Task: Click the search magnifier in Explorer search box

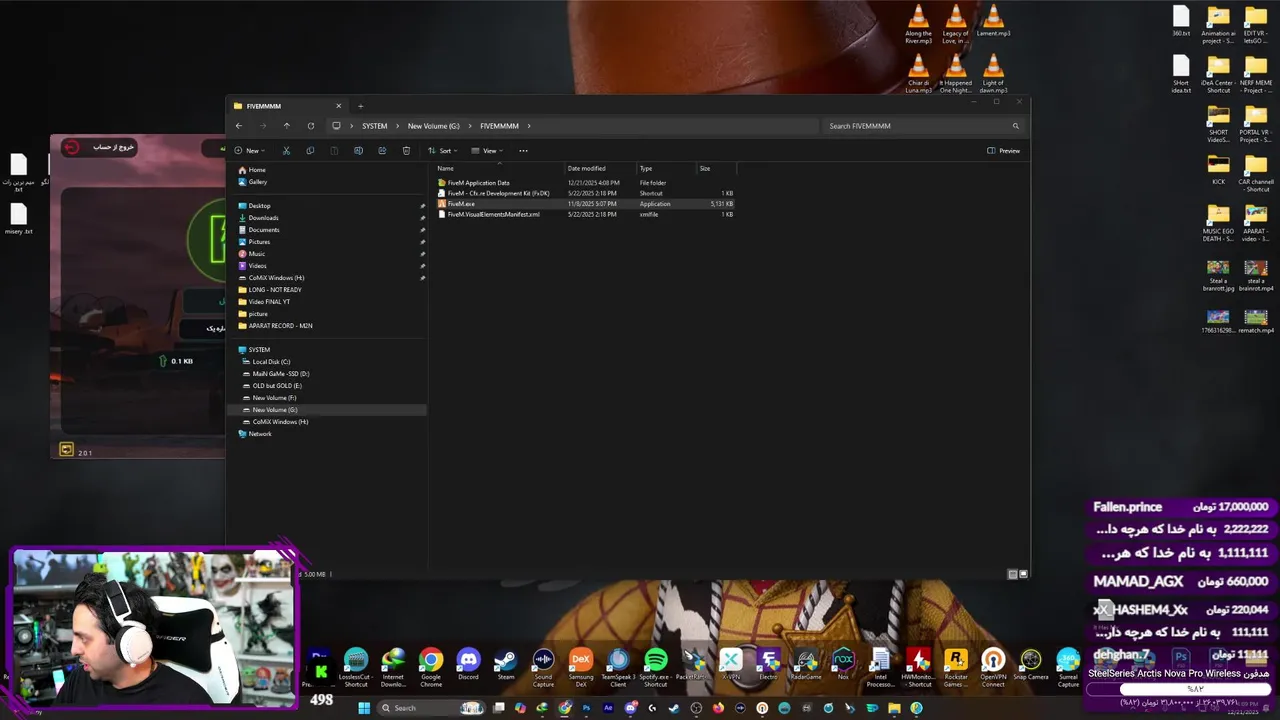Action: pos(1016,126)
